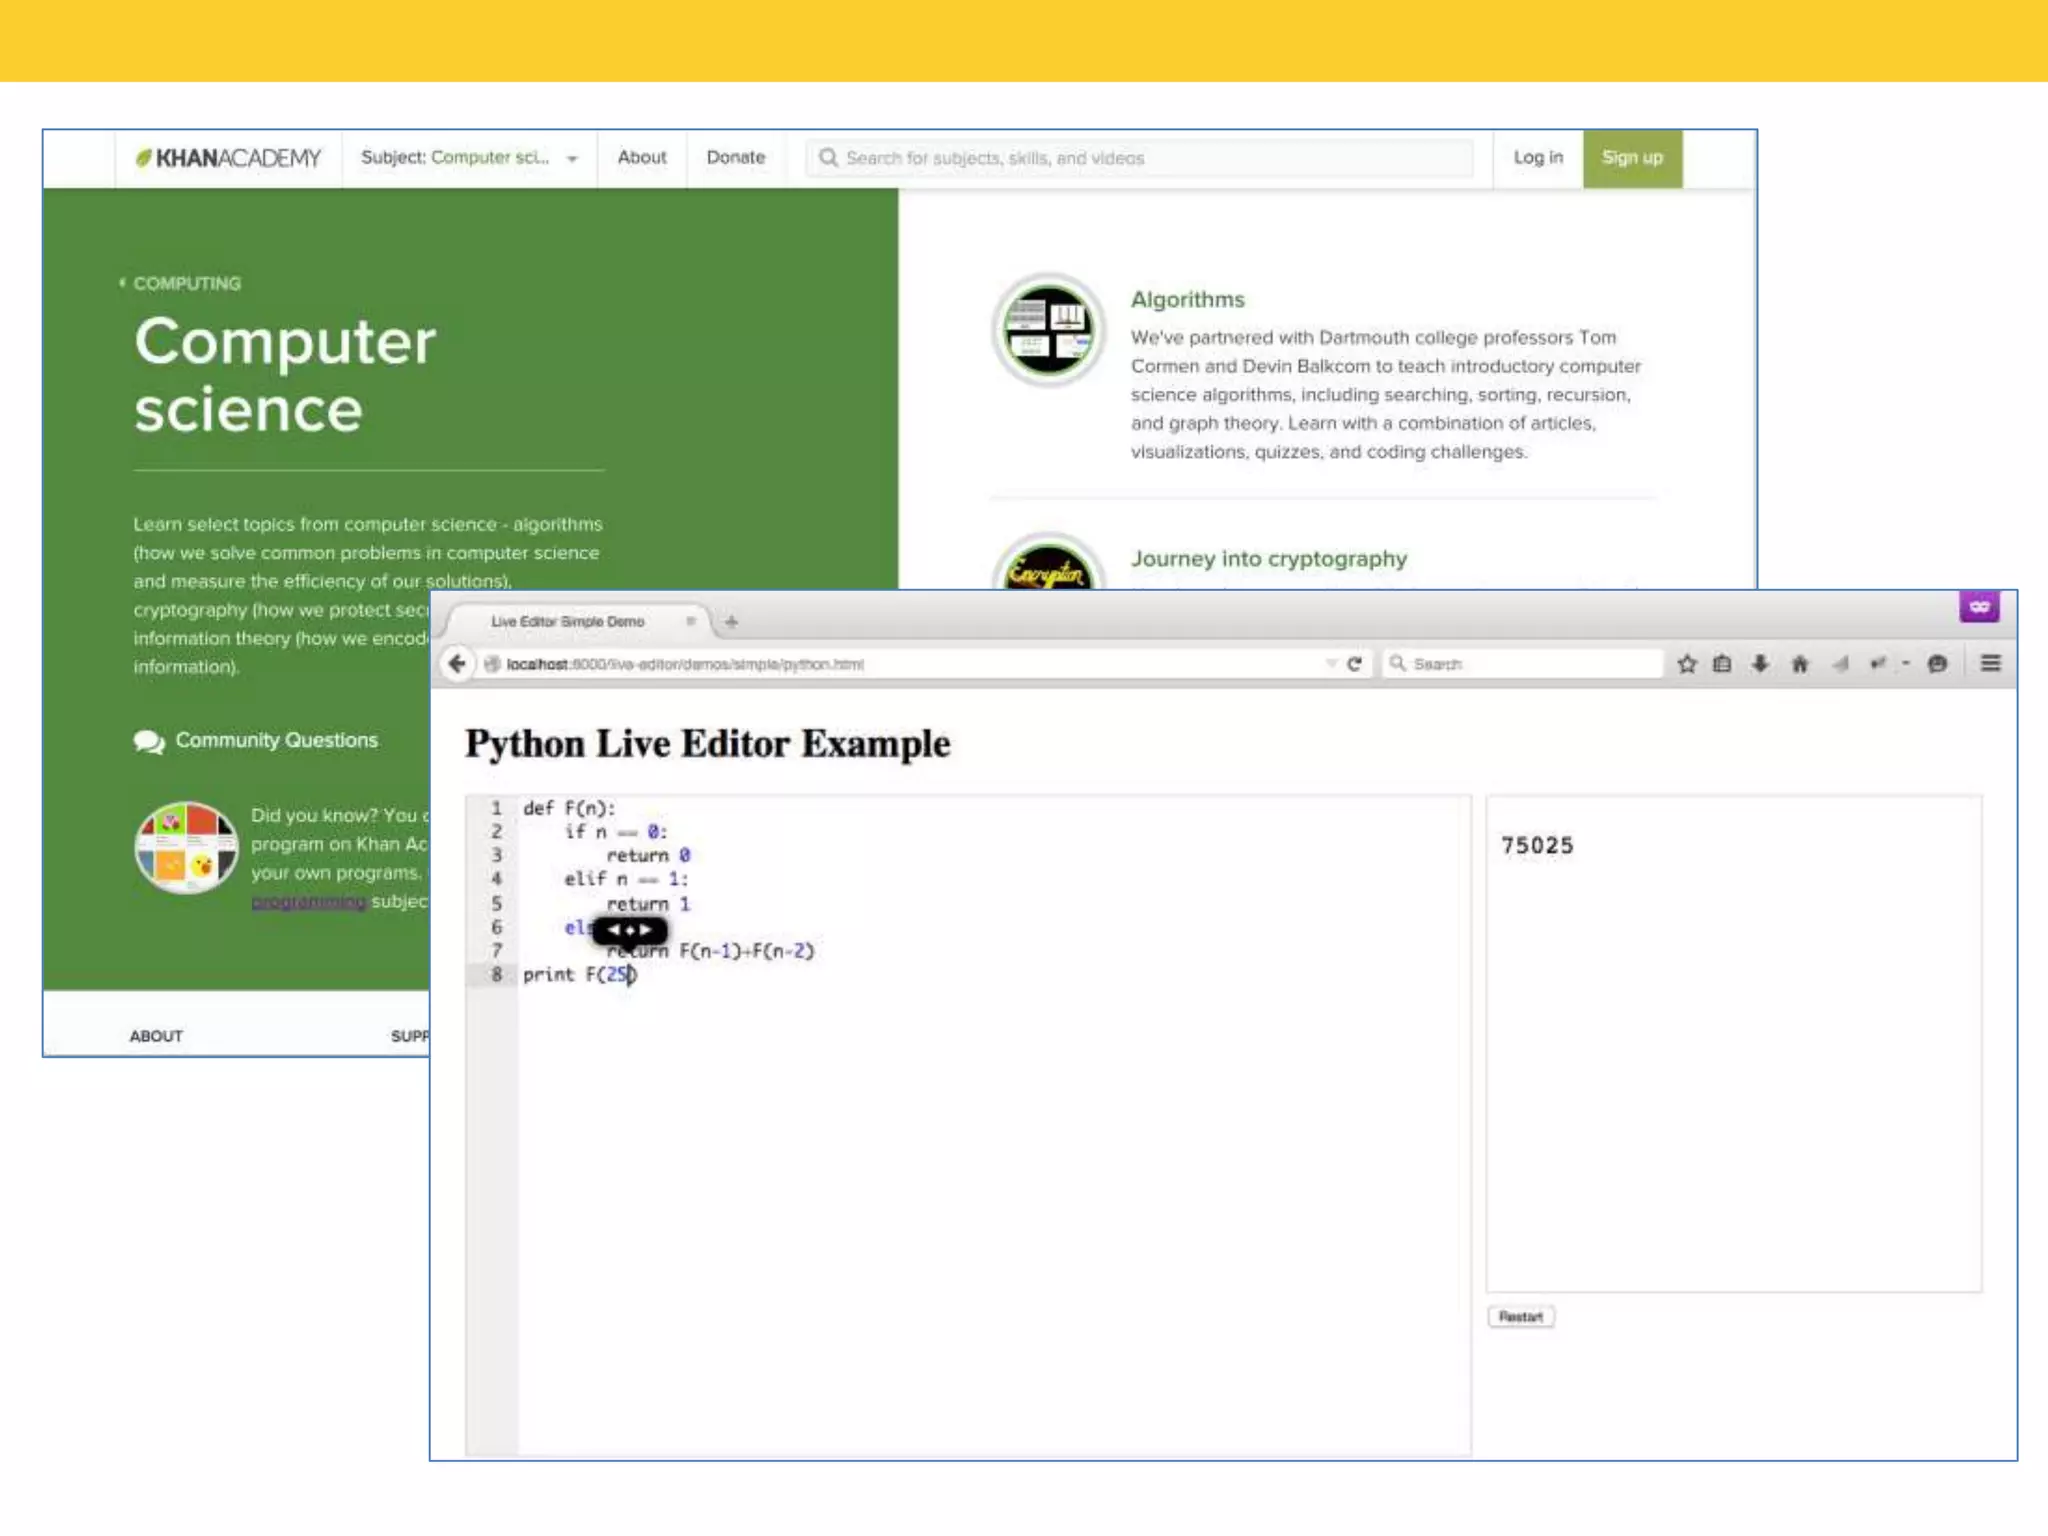Open the URL bar history dropdown arrow
This screenshot has width=2048, height=1536.
tap(1330, 664)
